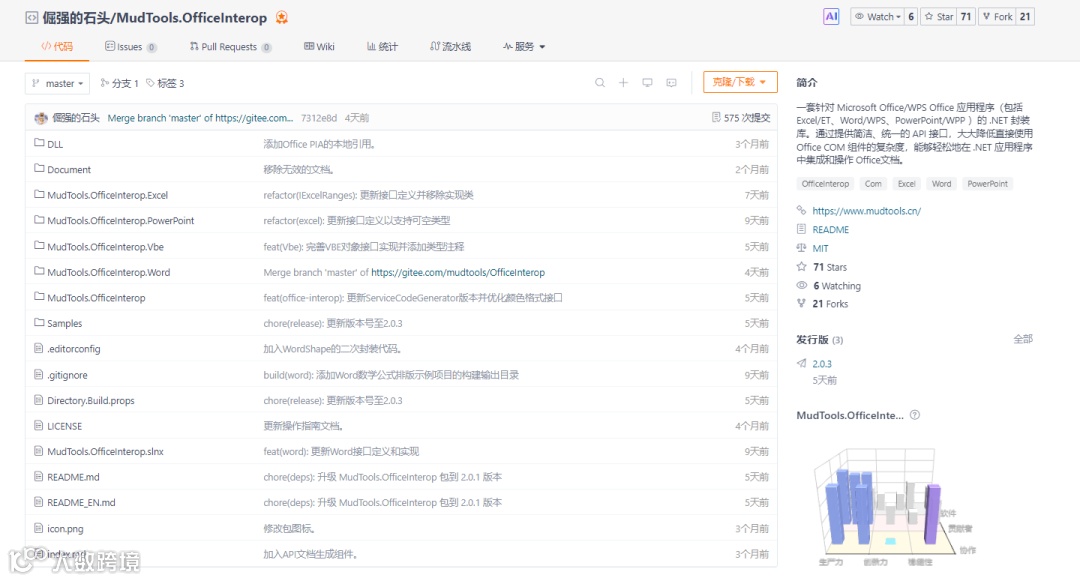Expand the 克隆/下载 dropdown button
Viewport: 1080px width, 581px height.
[740, 82]
